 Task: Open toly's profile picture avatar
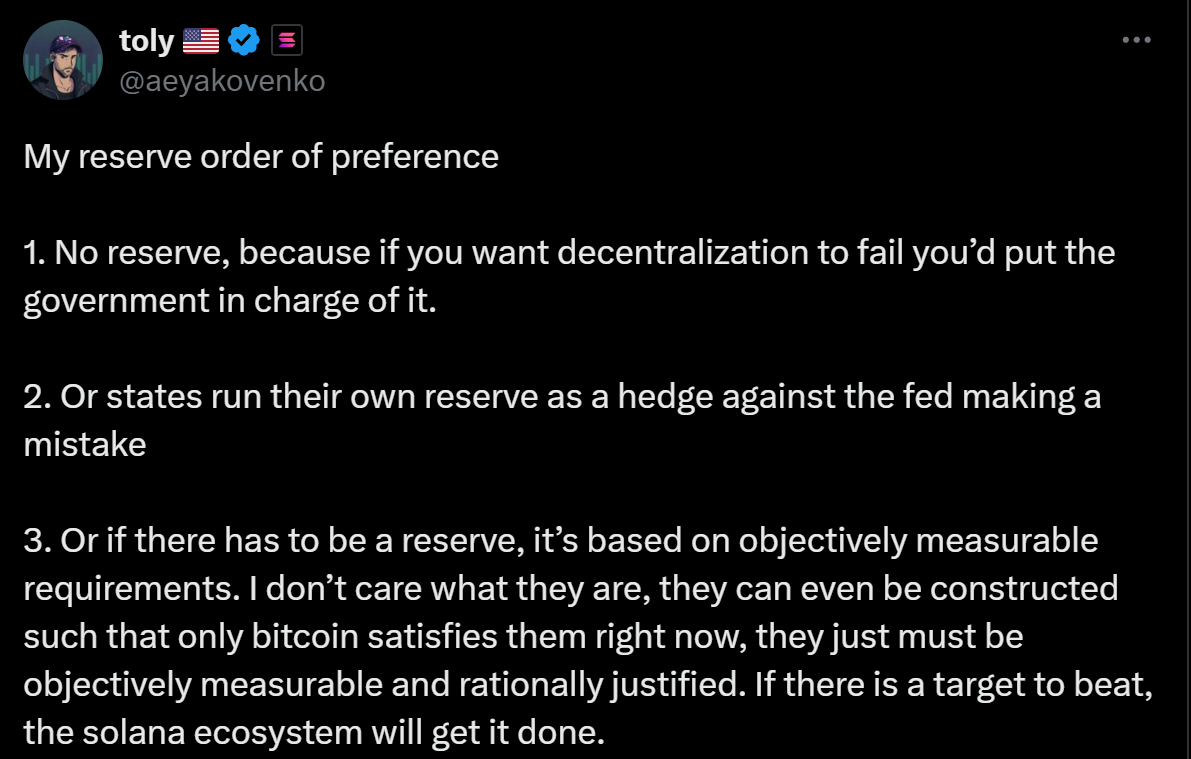[x=63, y=60]
